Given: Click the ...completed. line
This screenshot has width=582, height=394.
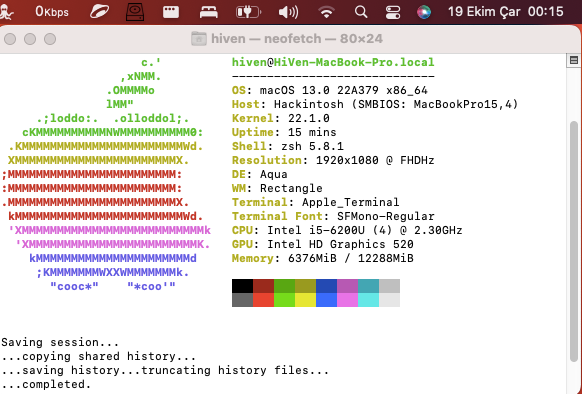Looking at the screenshot, I should click(x=46, y=384).
